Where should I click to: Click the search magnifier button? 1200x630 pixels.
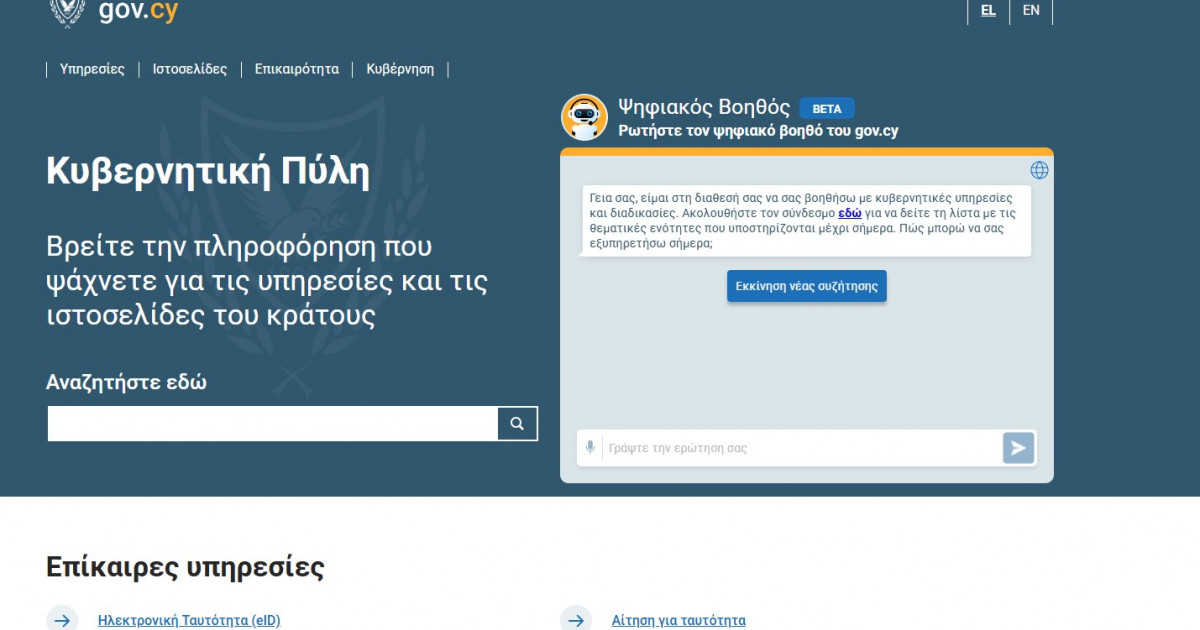click(517, 423)
